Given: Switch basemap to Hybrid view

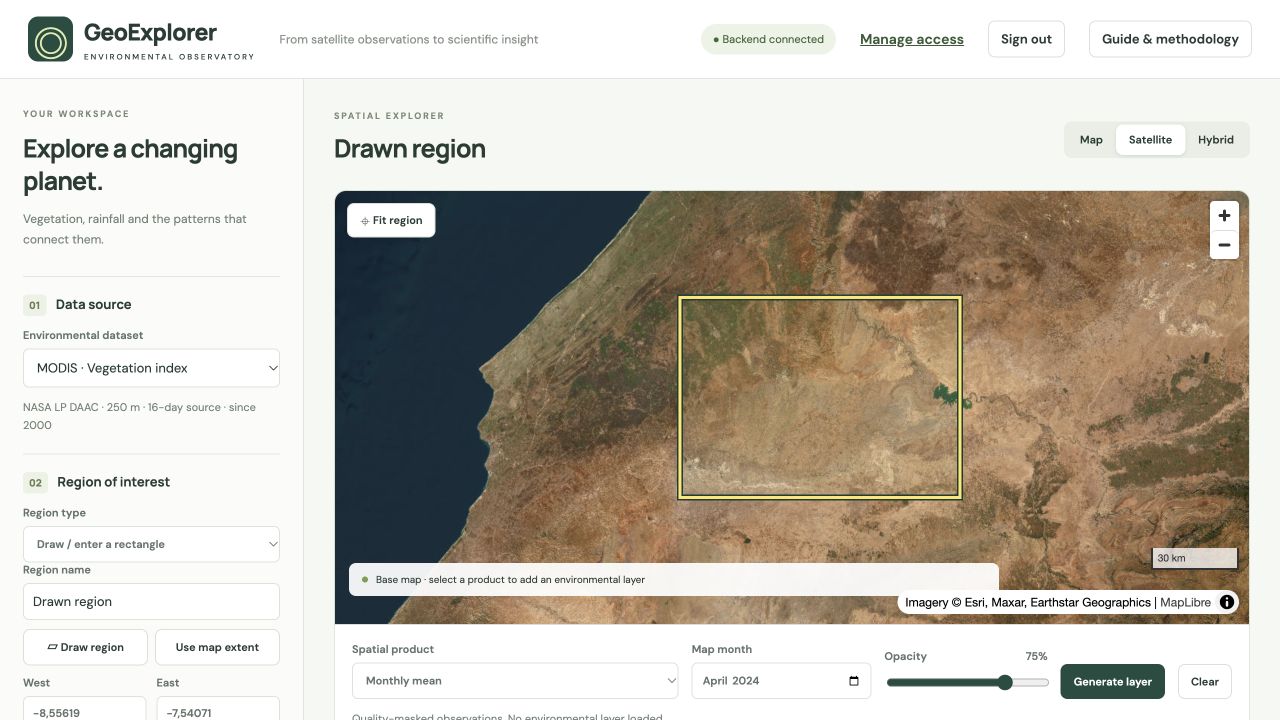Looking at the screenshot, I should tap(1216, 140).
